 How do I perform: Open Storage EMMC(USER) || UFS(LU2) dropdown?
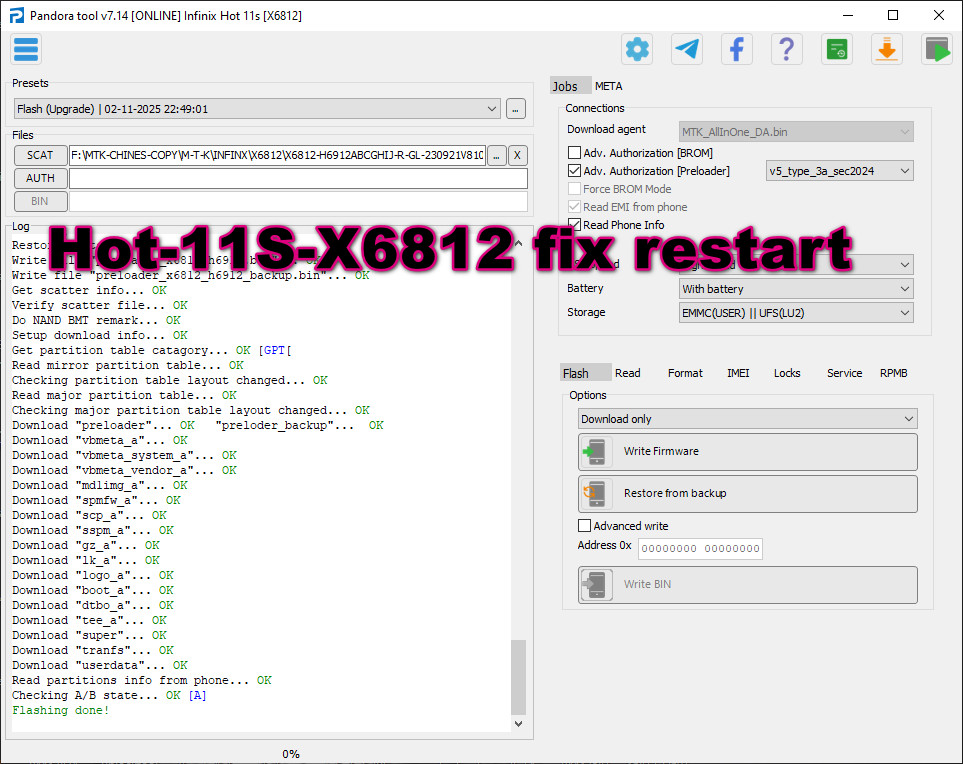(796, 313)
